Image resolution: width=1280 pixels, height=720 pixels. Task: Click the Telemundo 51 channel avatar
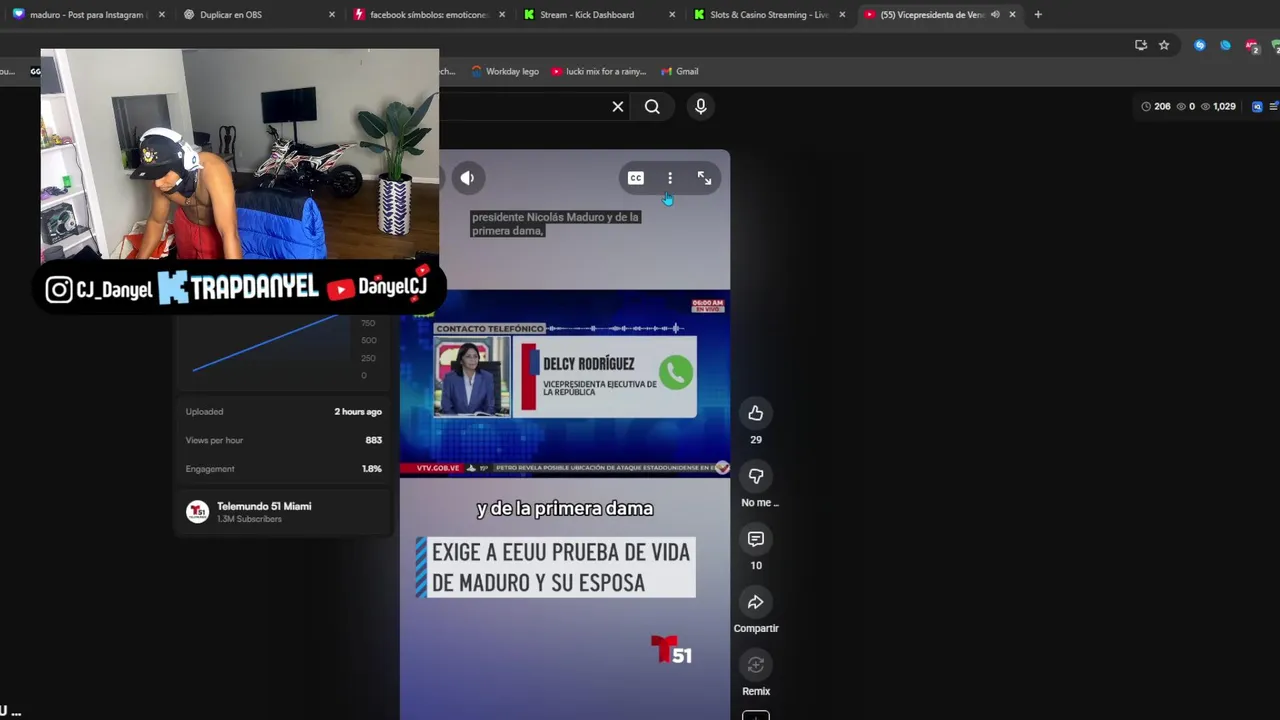197,512
